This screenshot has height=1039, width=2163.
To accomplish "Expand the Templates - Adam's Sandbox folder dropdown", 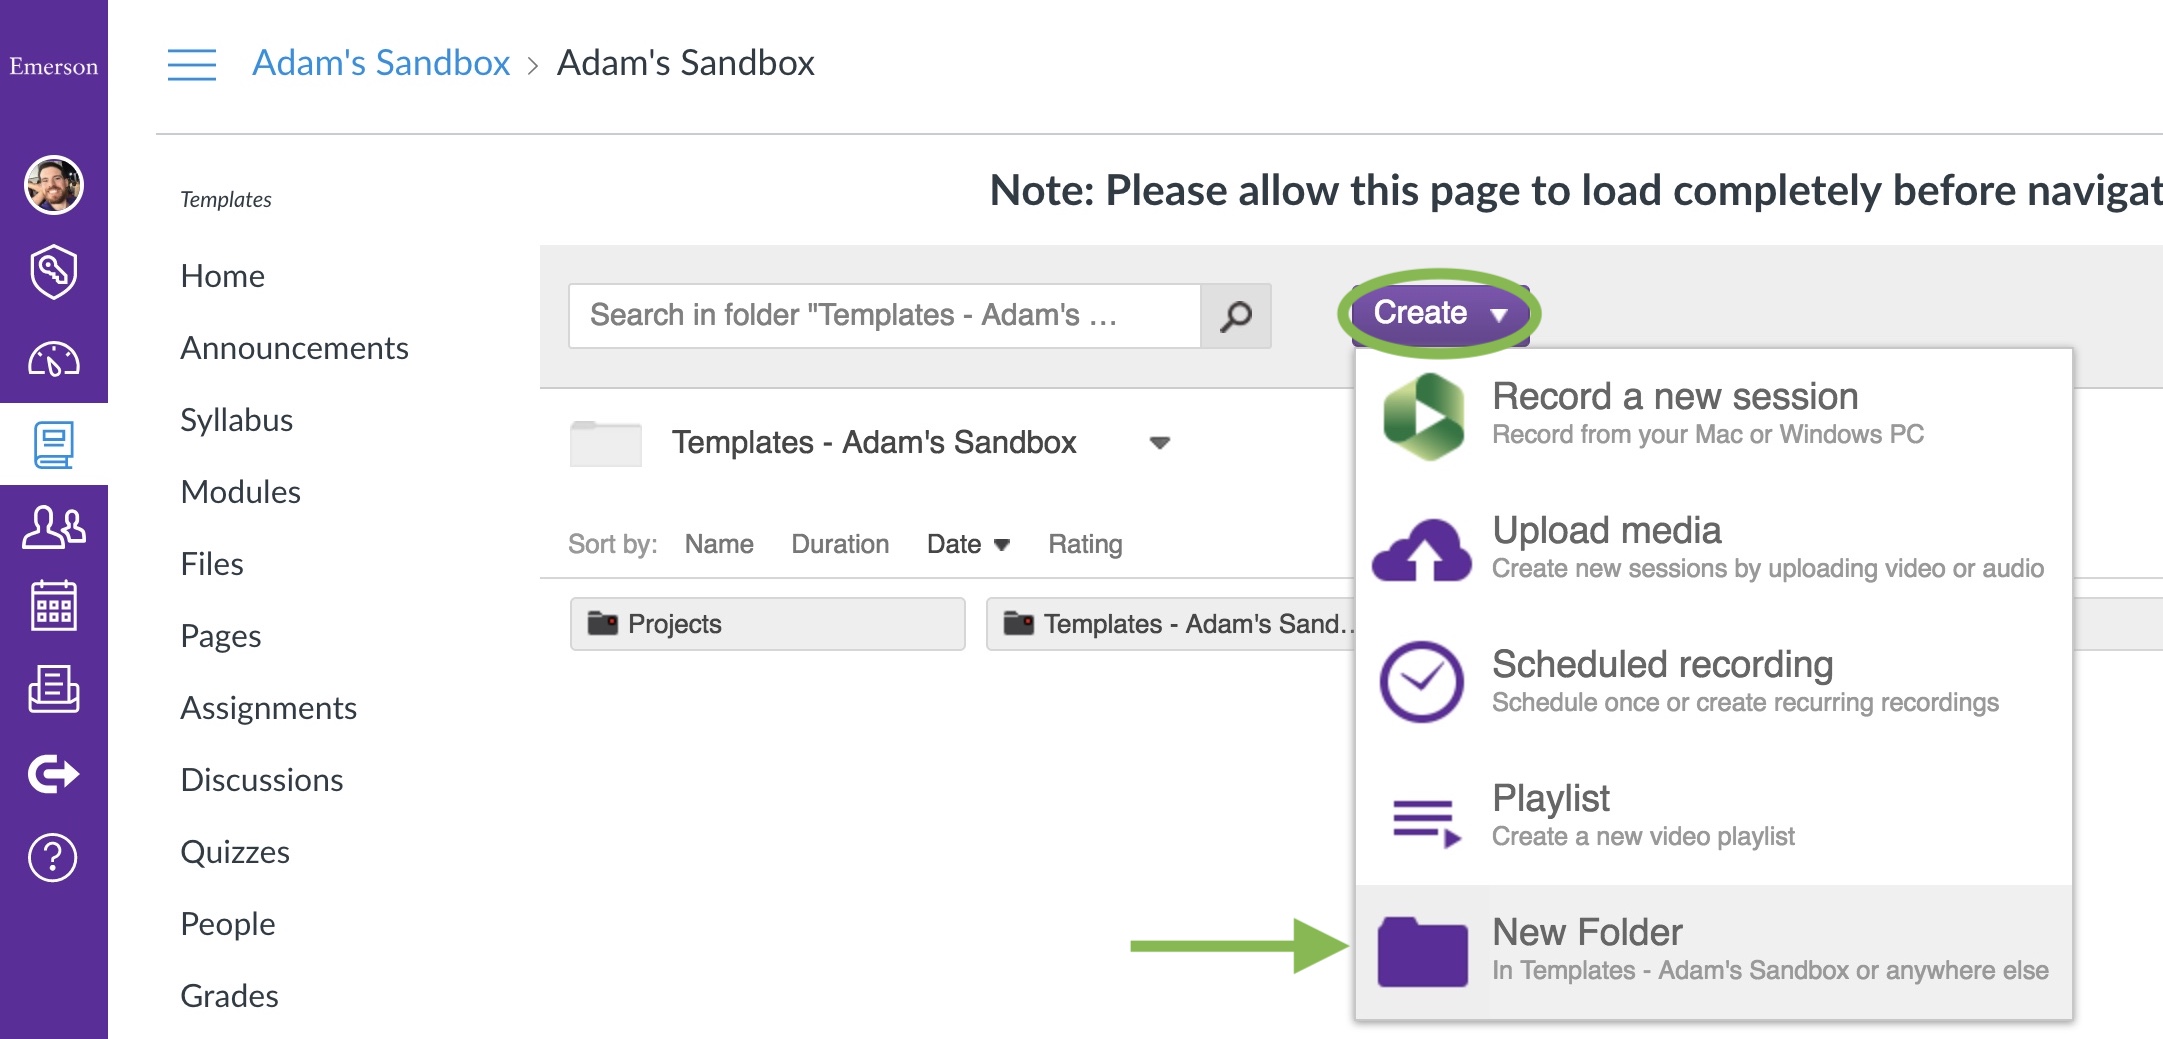I will (x=1160, y=443).
